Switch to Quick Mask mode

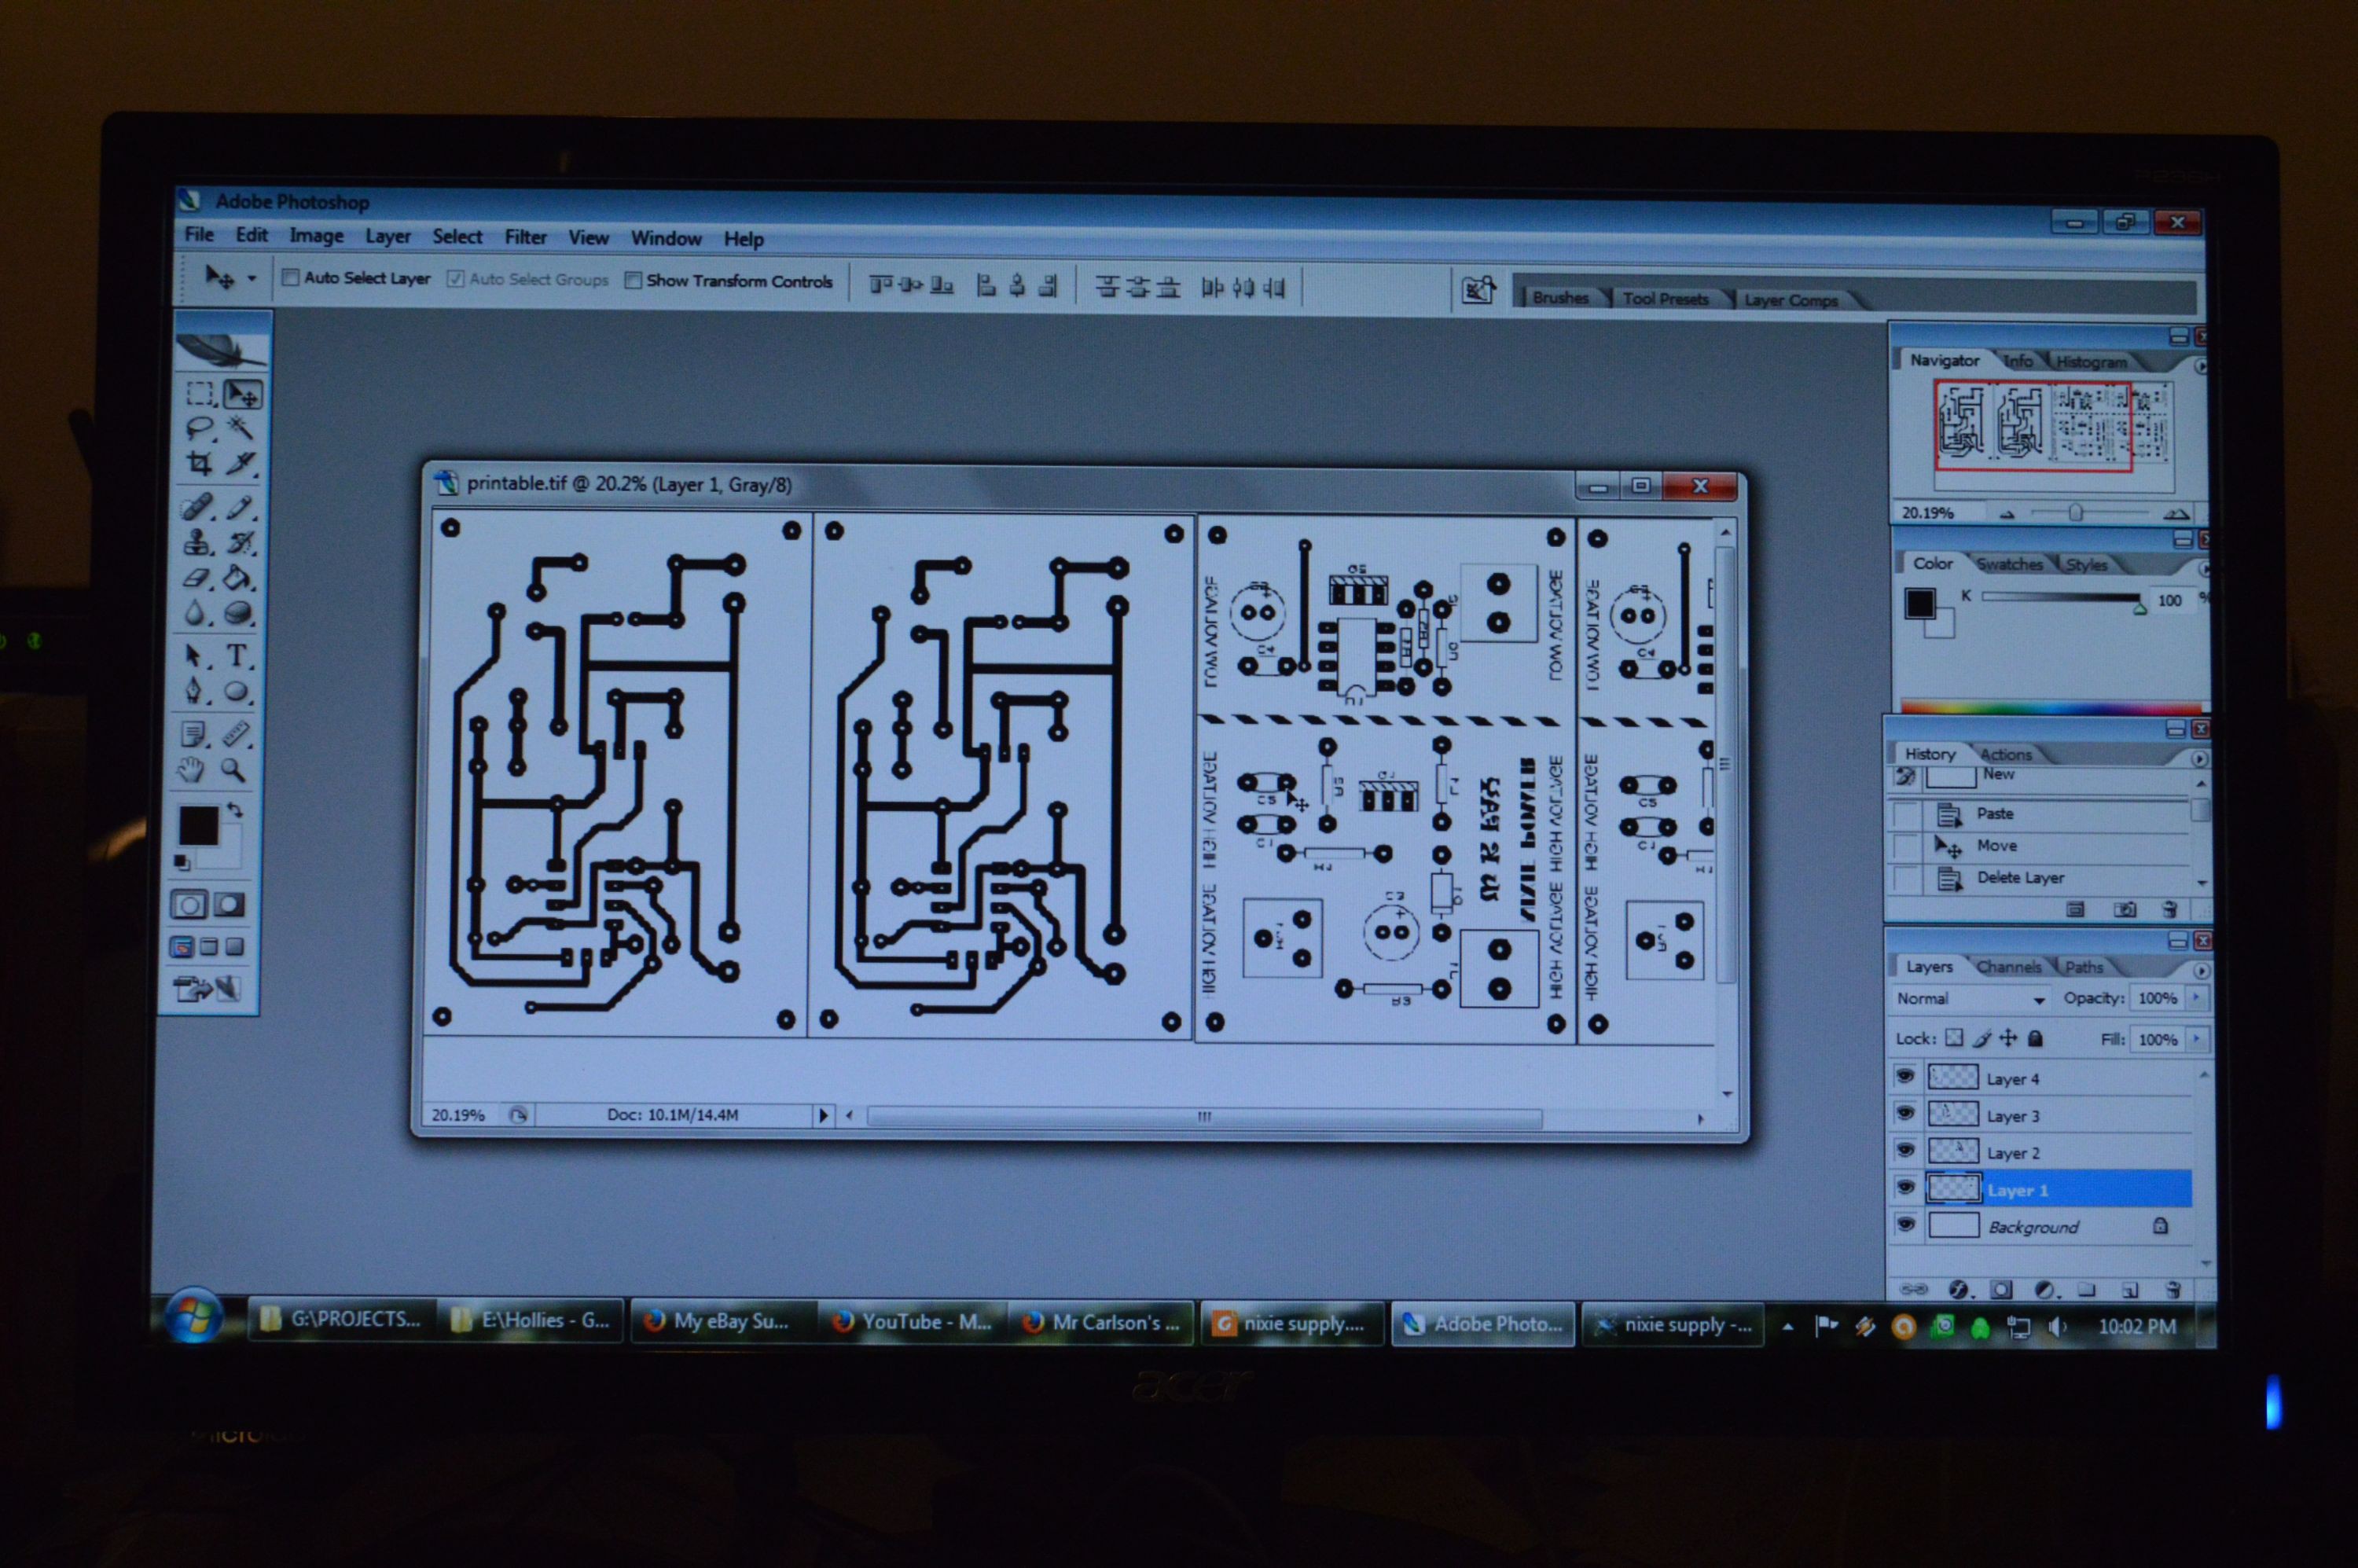[229, 905]
